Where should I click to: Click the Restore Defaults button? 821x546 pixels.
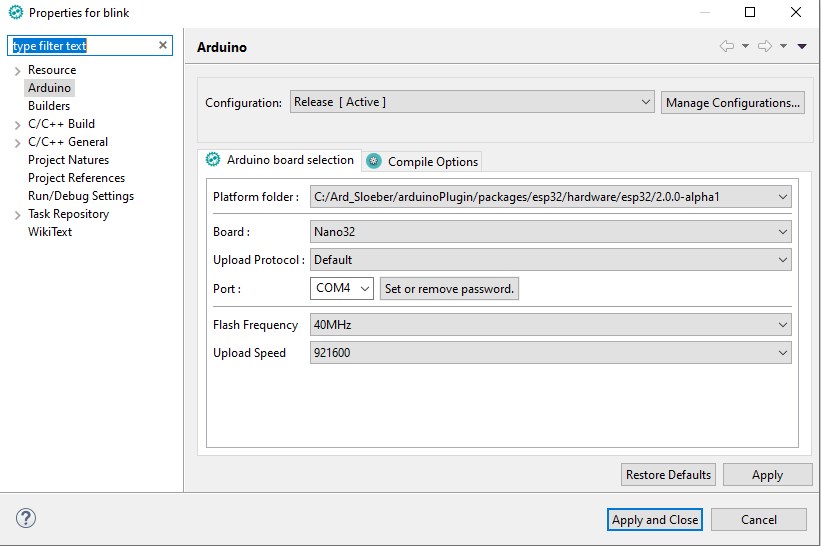click(x=668, y=475)
